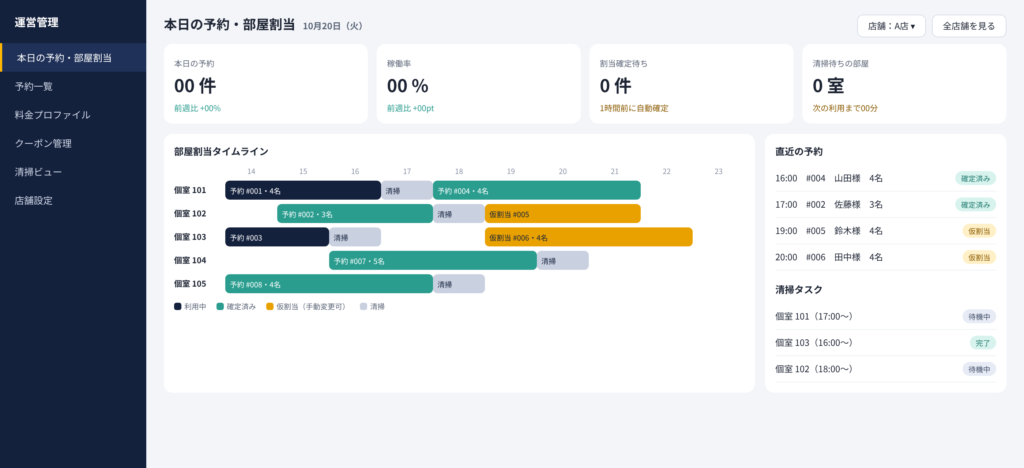Open 予約一覧 from sidebar

[x=73, y=86]
